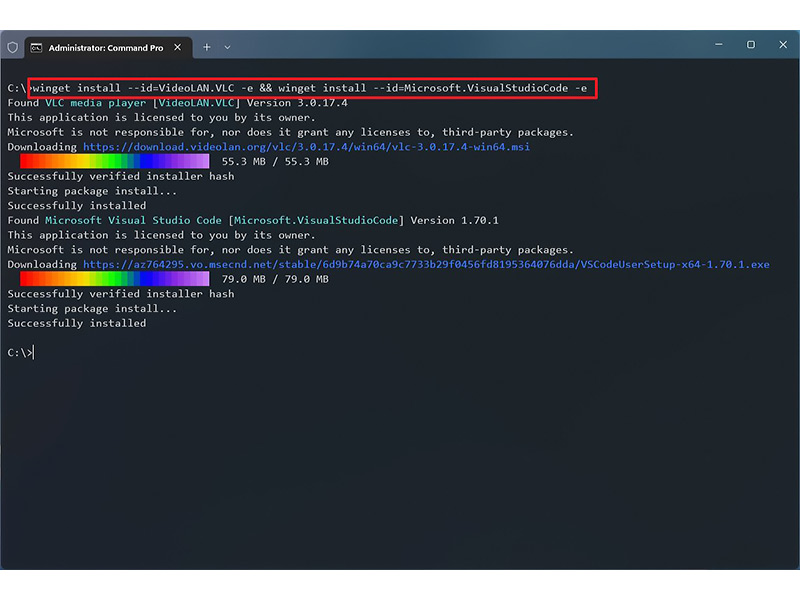Click the 'Microsoft Visual Studio Code' package name
The width and height of the screenshot is (800, 600).
tap(133, 220)
